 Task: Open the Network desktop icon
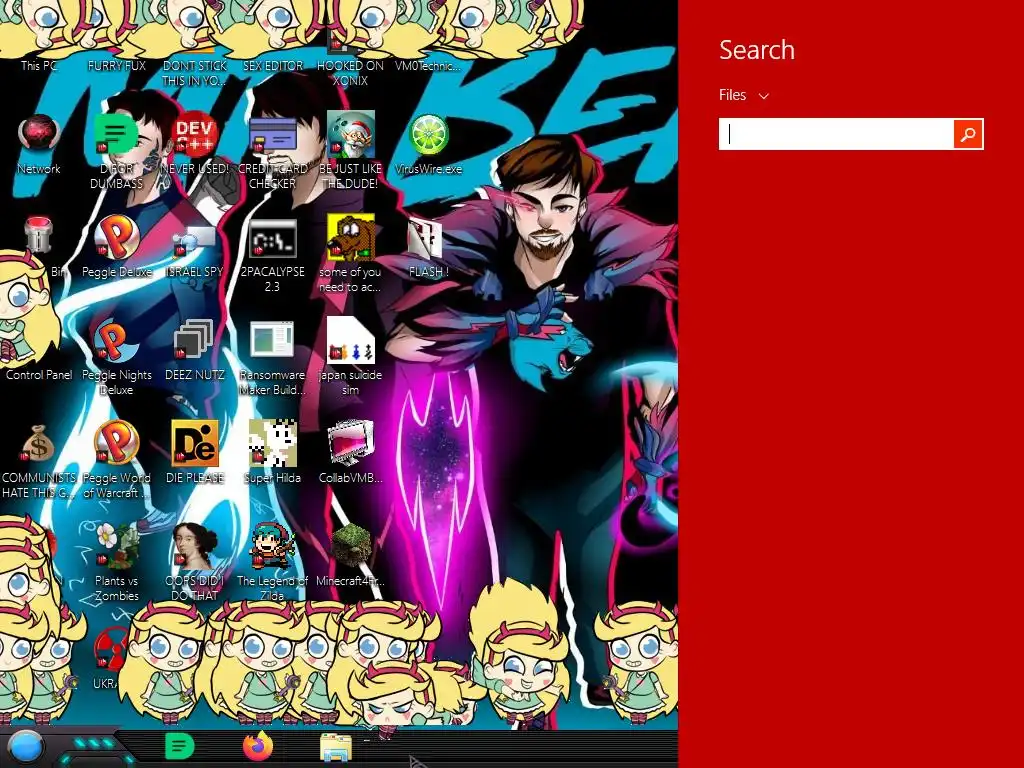click(39, 134)
